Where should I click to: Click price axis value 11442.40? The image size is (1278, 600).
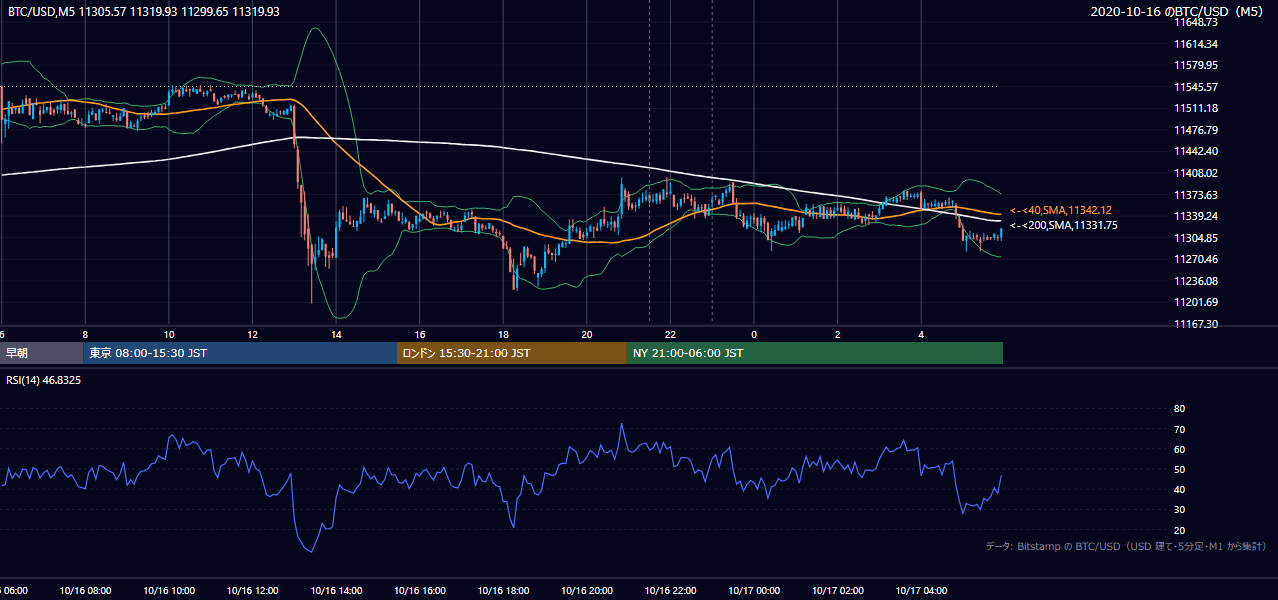[x=1195, y=151]
